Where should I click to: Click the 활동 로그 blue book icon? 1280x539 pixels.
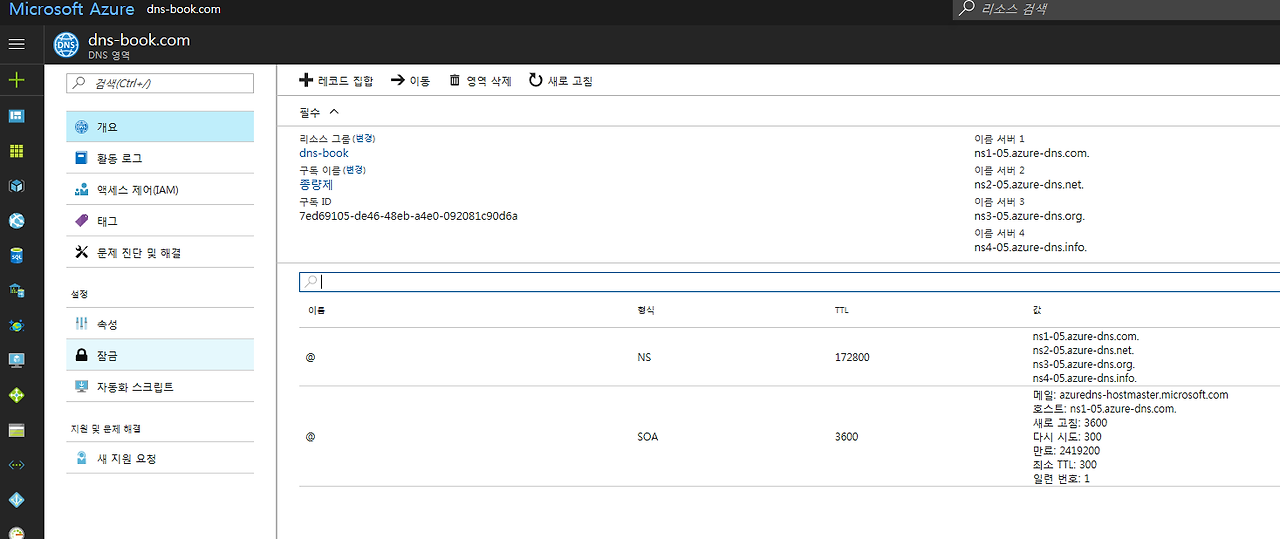click(x=82, y=158)
